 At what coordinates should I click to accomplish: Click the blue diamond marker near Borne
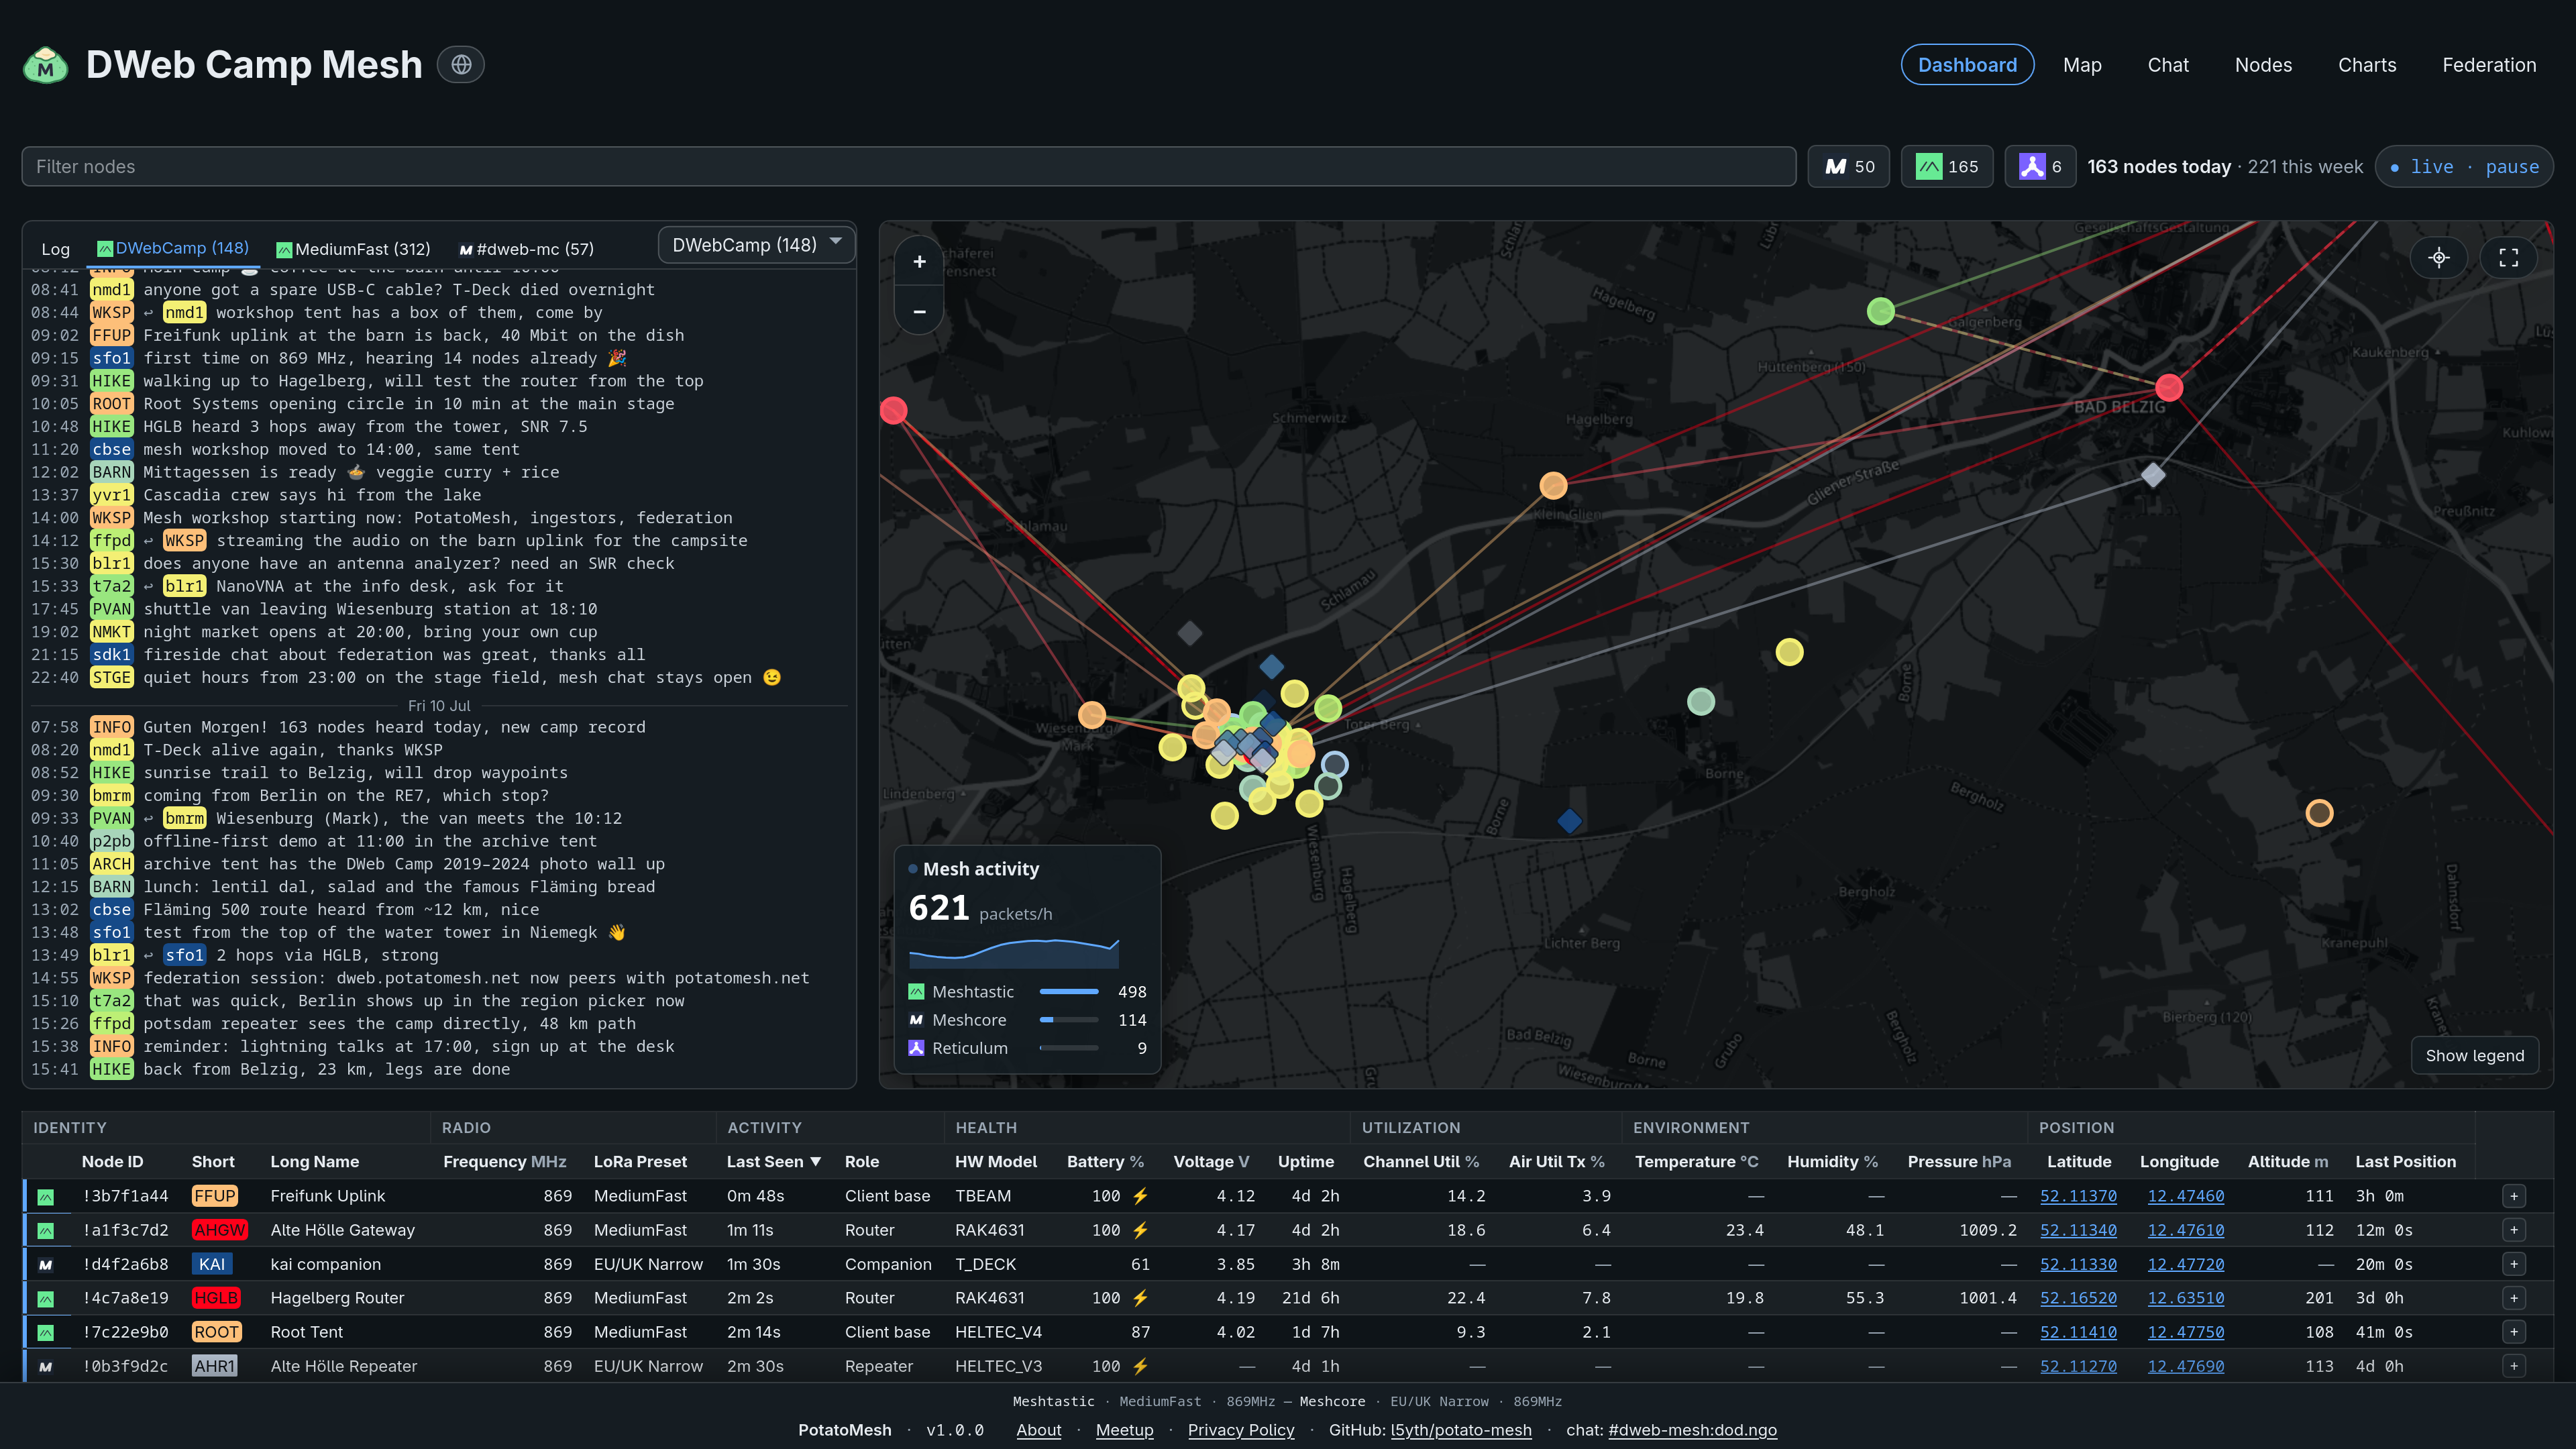1569,821
